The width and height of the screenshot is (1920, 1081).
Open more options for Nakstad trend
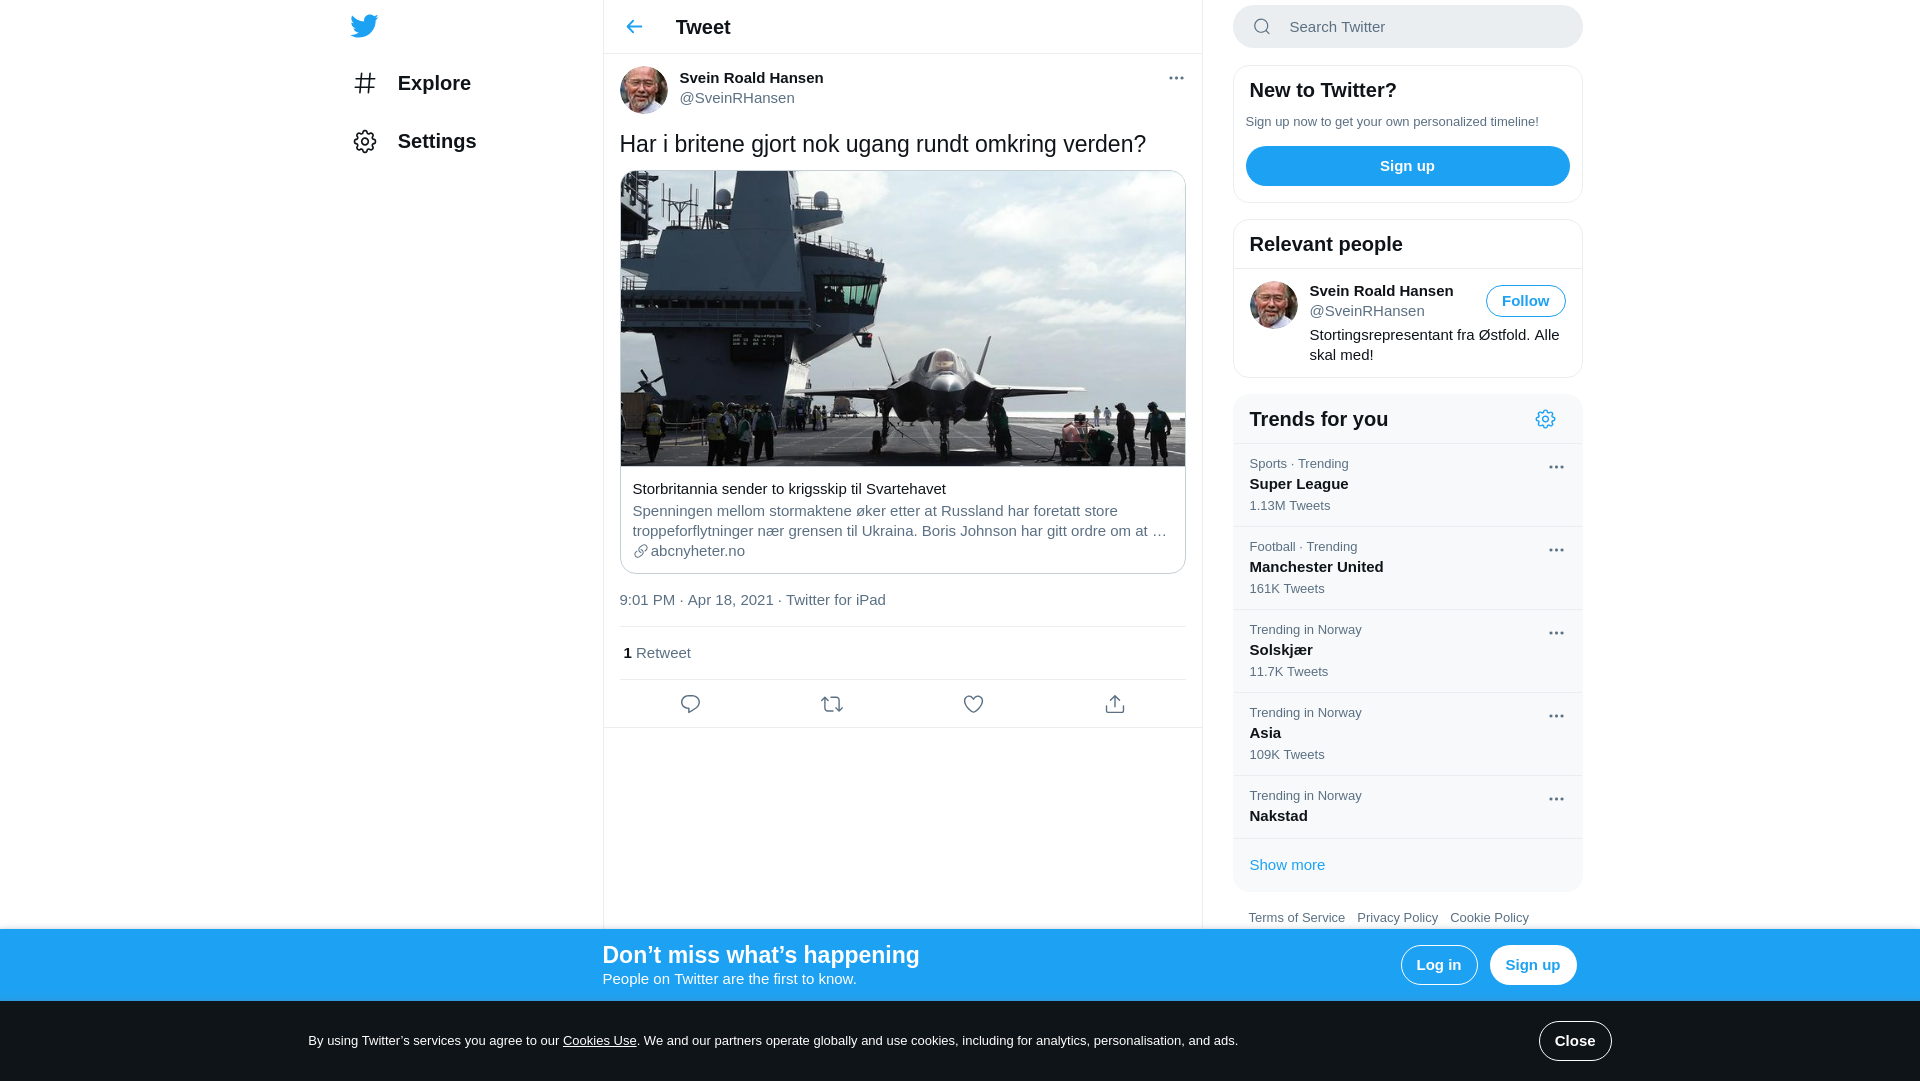click(x=1556, y=799)
